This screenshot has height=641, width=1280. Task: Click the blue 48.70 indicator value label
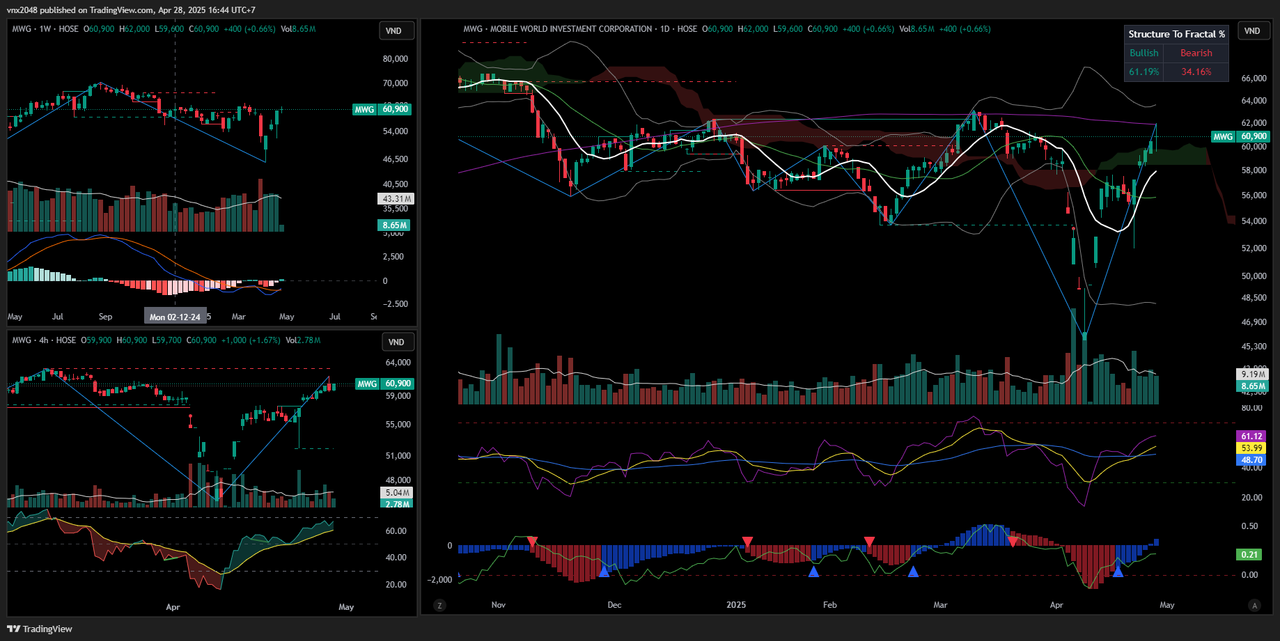[x=1251, y=460]
